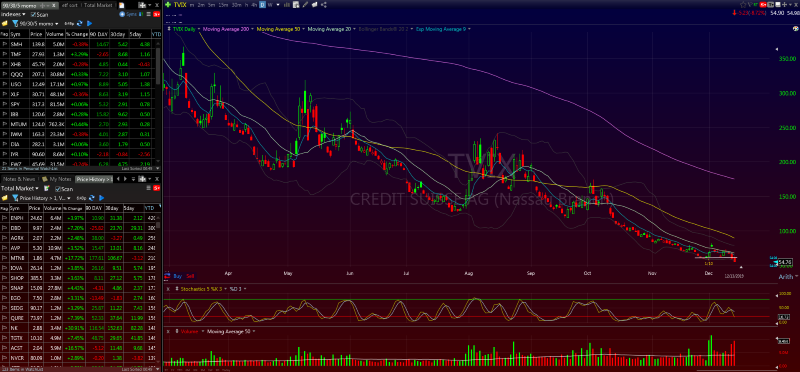The image size is (800, 372).
Task: Click the notes edit icon beside Total Market
Action: (x=46, y=188)
